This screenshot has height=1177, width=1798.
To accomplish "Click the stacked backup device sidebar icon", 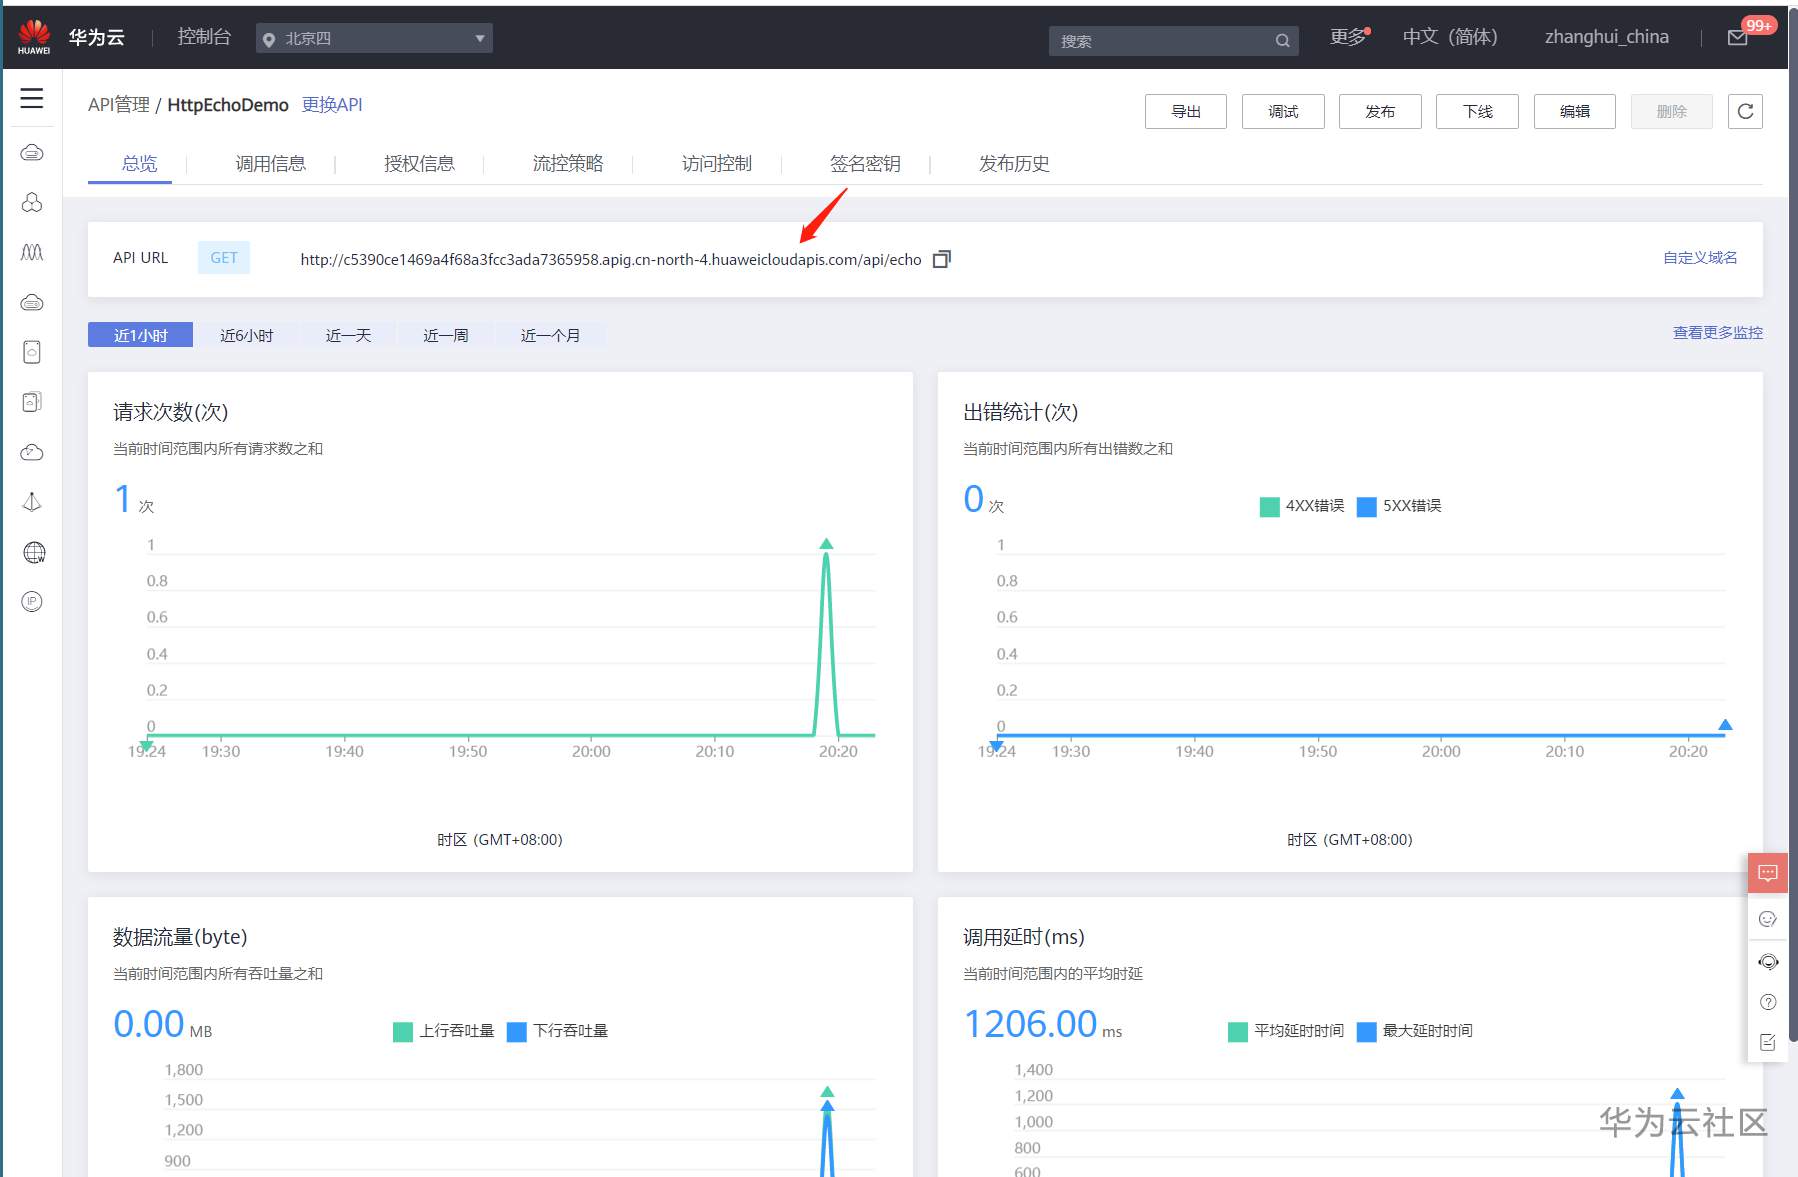I will 32,402.
